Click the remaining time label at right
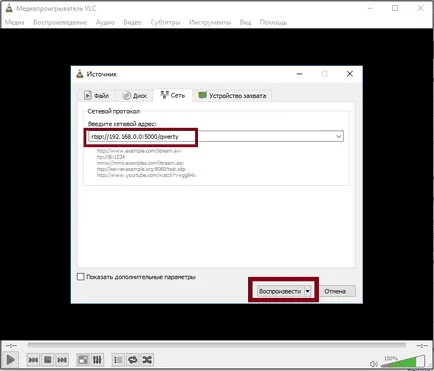This screenshot has height=371, width=434. pos(422,346)
